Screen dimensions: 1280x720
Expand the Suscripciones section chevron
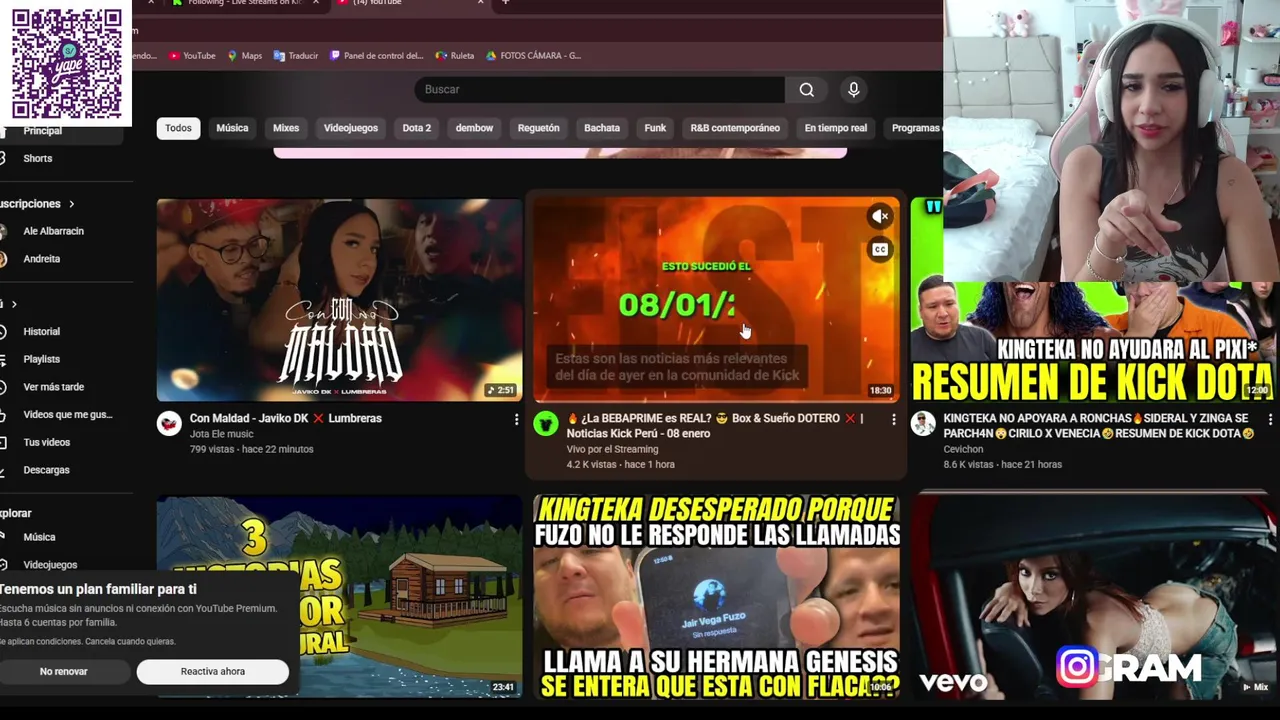point(71,204)
